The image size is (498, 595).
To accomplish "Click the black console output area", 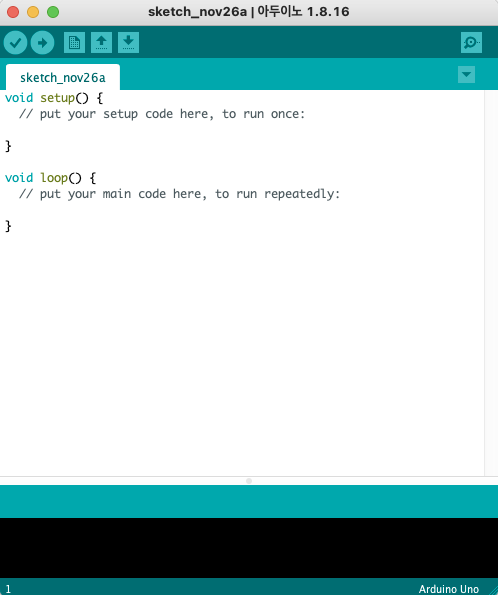I will point(249,548).
